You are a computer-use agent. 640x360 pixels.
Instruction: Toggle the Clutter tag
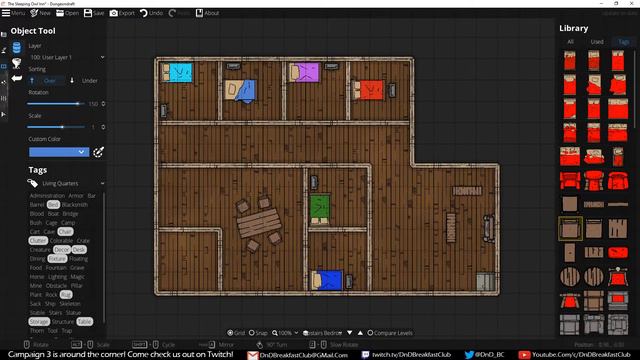point(38,241)
